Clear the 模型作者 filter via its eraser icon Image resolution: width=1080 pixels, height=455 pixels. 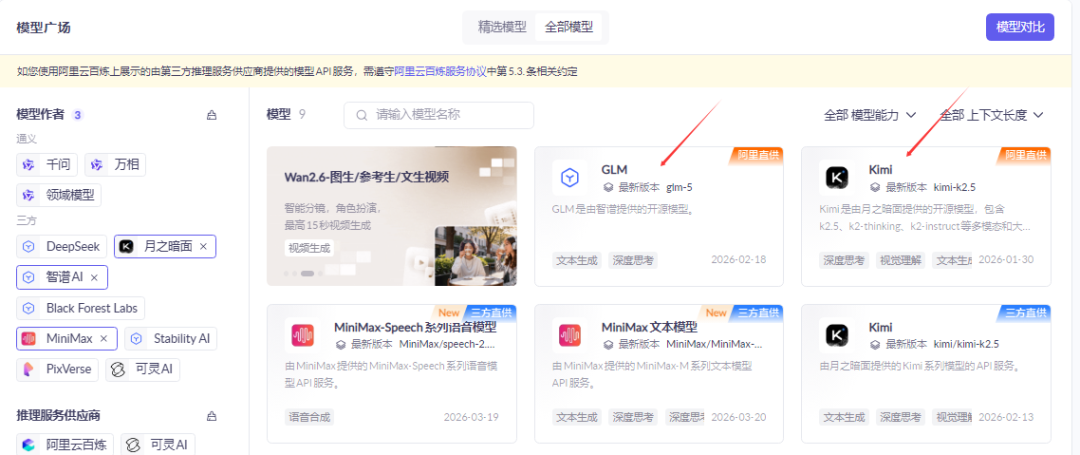coord(211,115)
